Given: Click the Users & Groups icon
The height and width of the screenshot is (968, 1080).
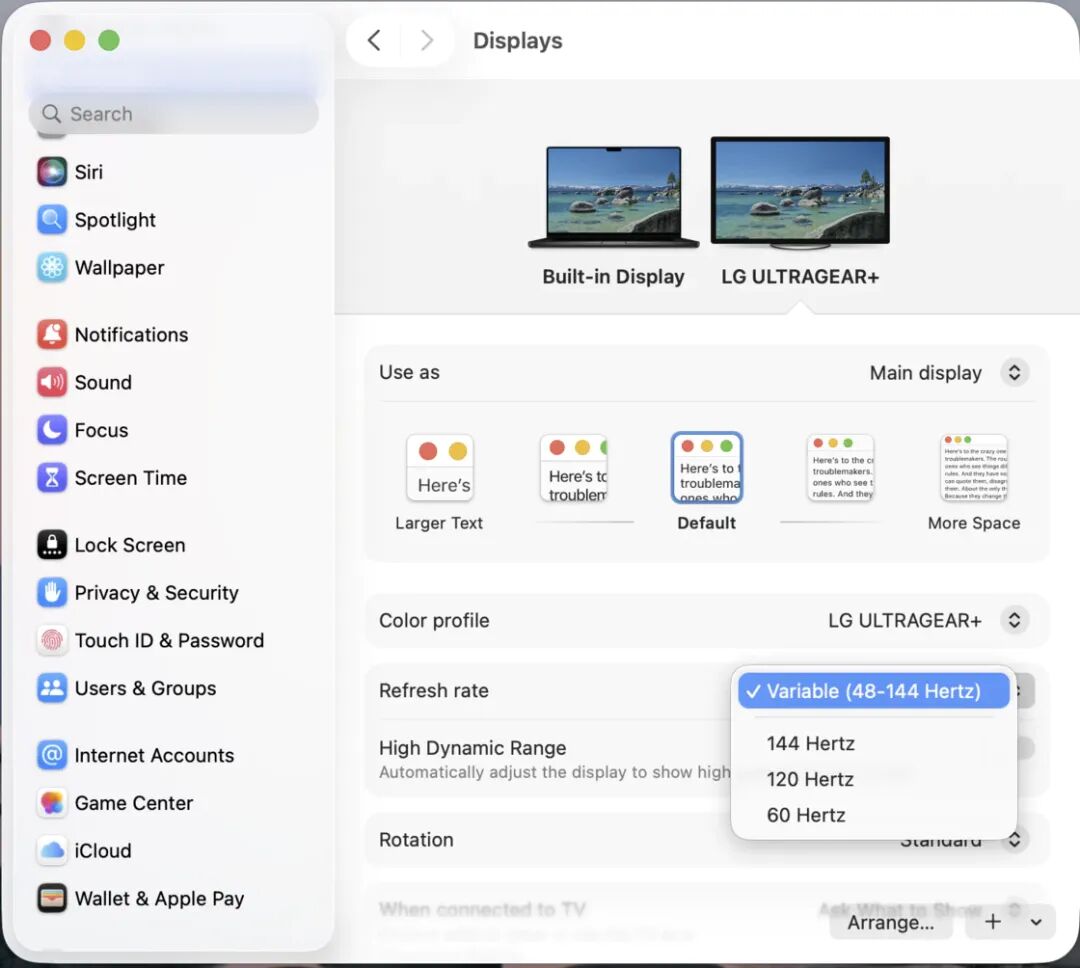Looking at the screenshot, I should 52,688.
